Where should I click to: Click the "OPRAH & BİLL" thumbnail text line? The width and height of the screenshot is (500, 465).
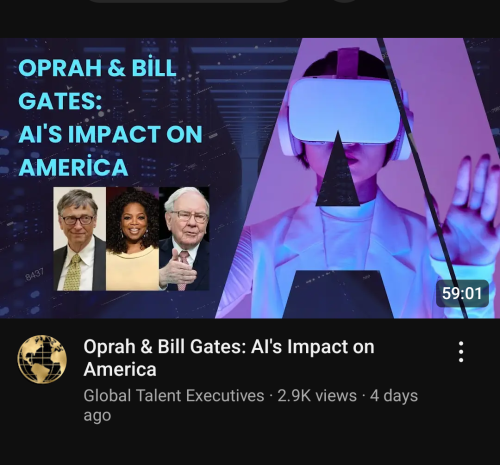click(97, 68)
